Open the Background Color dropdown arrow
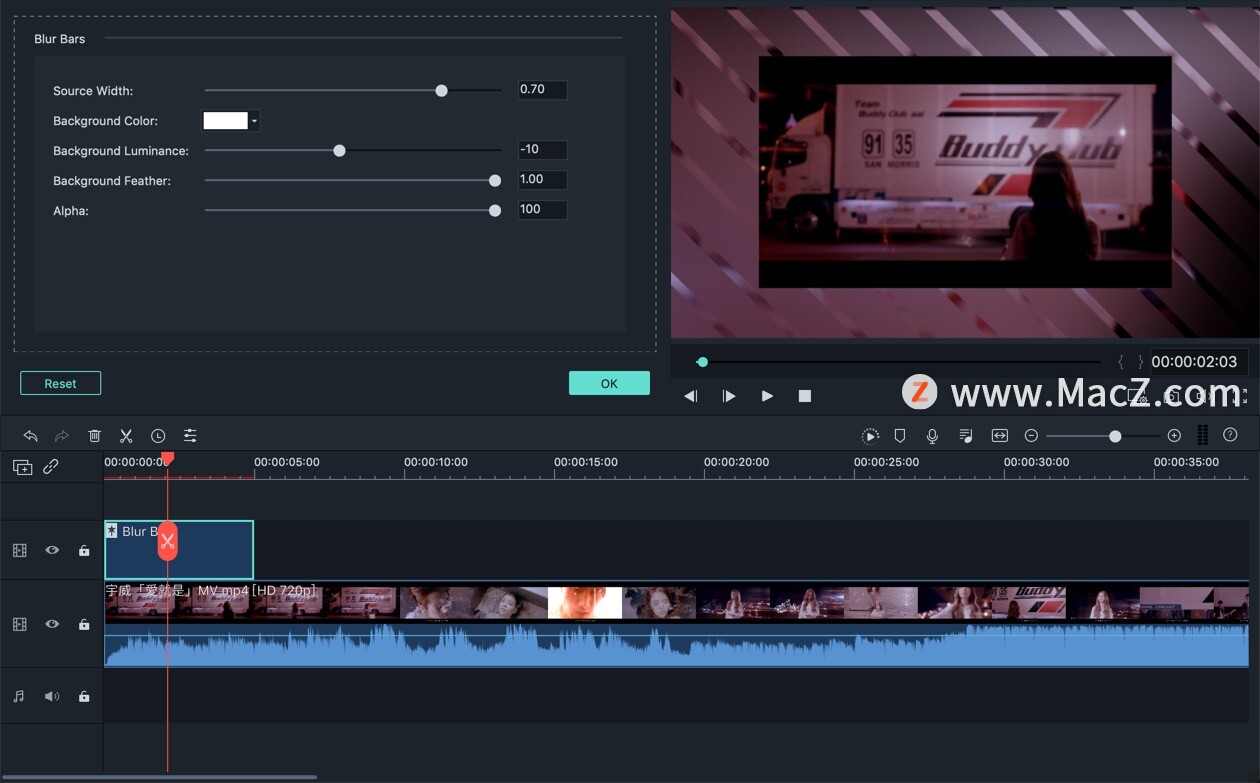 [254, 121]
